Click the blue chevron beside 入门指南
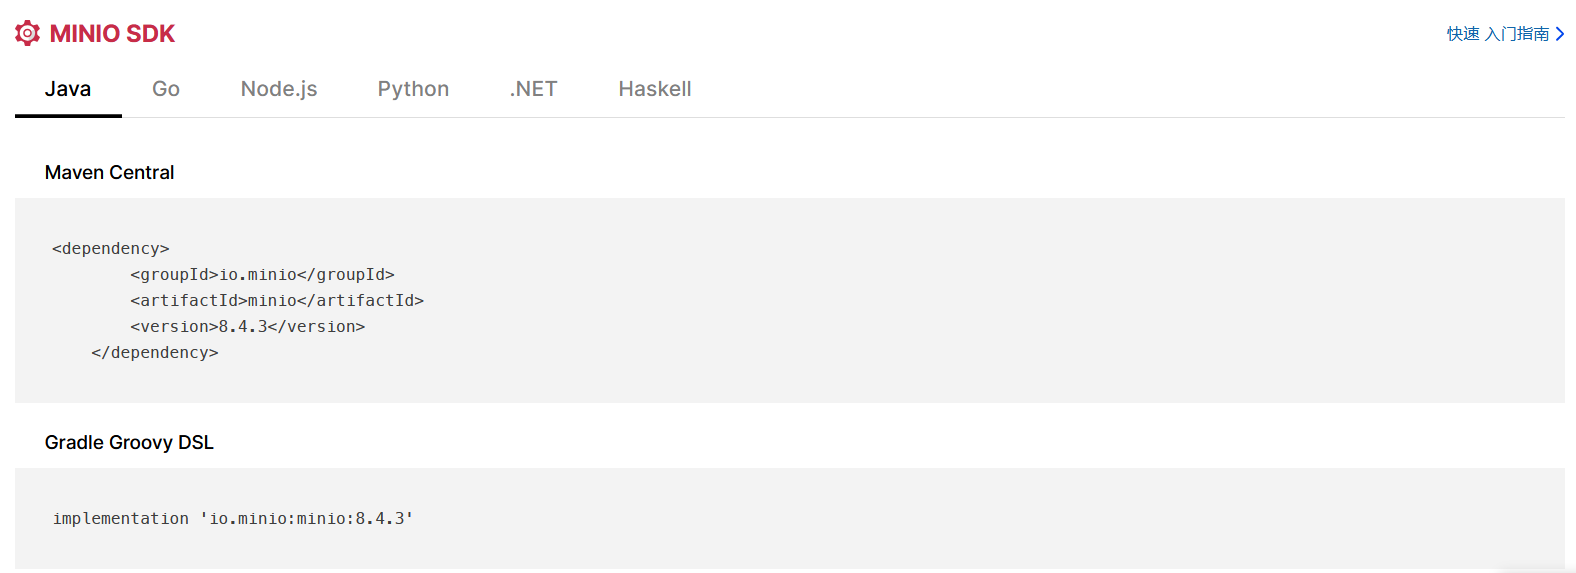1576x573 pixels. (x=1560, y=34)
